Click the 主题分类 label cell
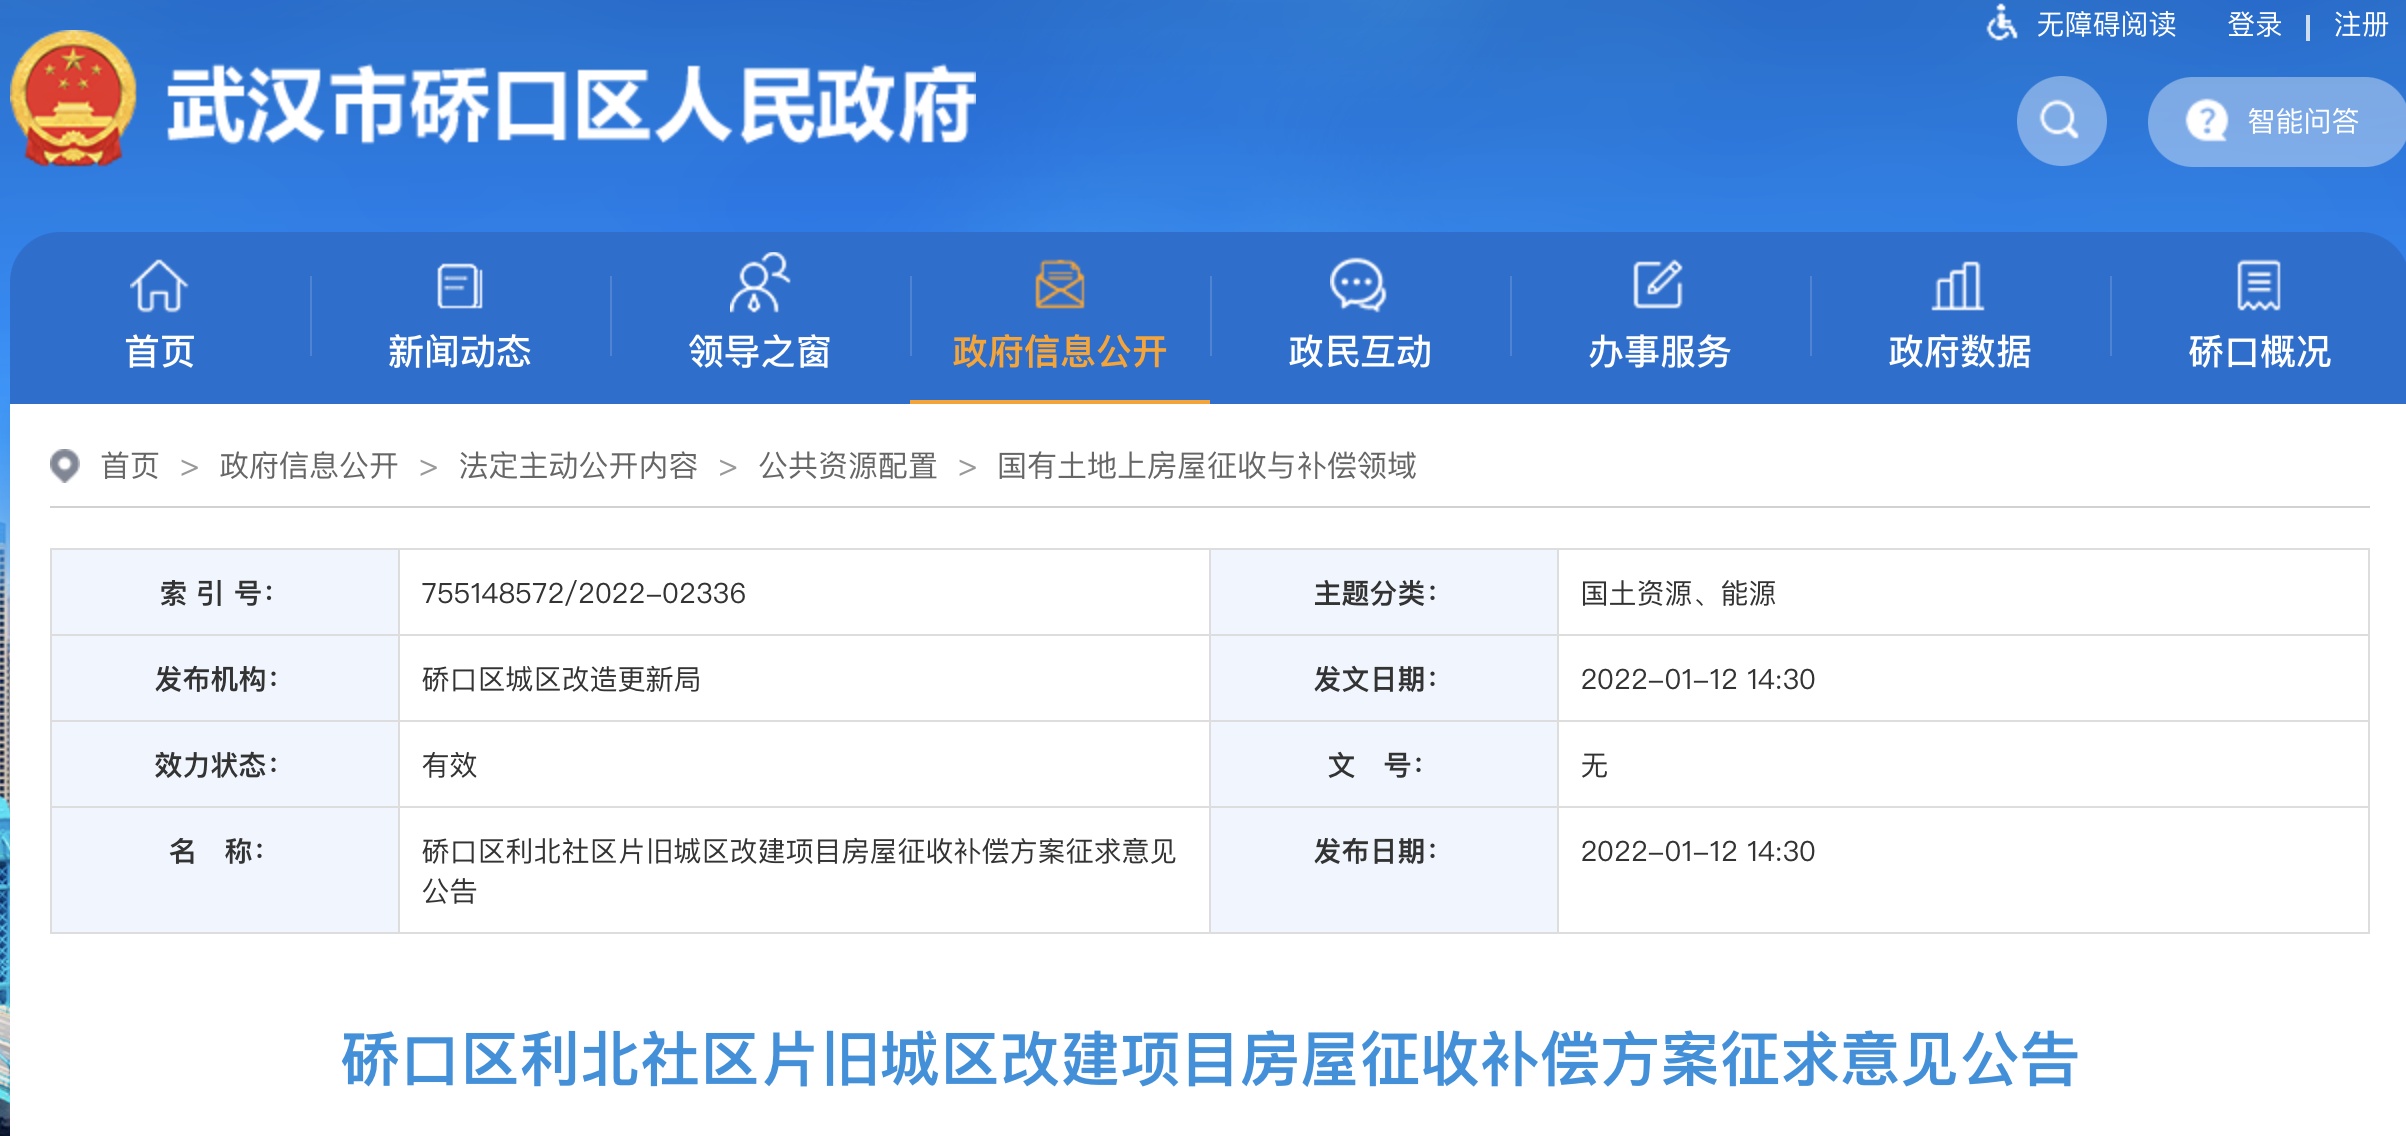The height and width of the screenshot is (1136, 2406). click(1384, 593)
